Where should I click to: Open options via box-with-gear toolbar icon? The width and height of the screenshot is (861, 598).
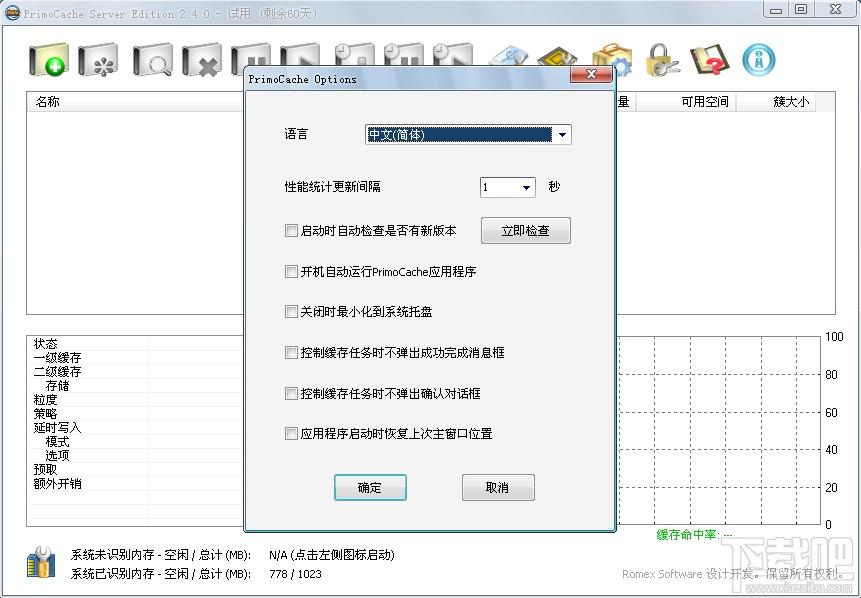click(612, 59)
